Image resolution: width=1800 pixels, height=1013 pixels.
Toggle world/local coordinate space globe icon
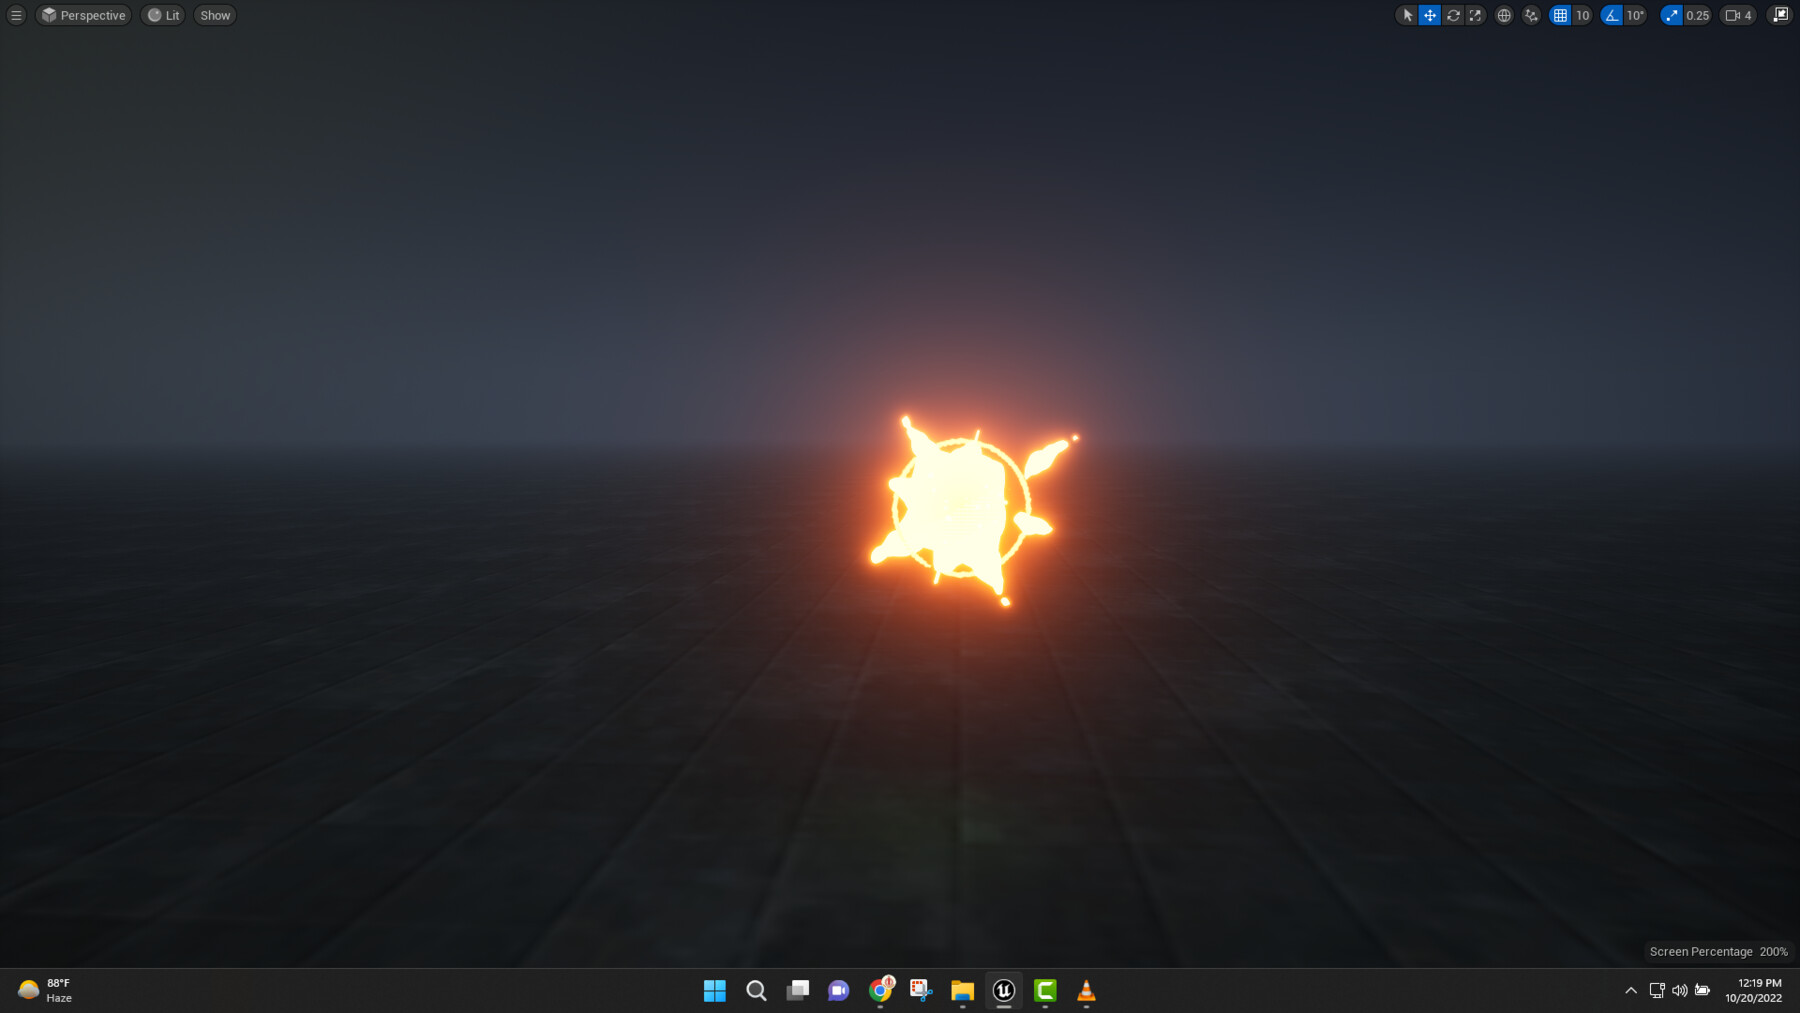click(x=1503, y=15)
